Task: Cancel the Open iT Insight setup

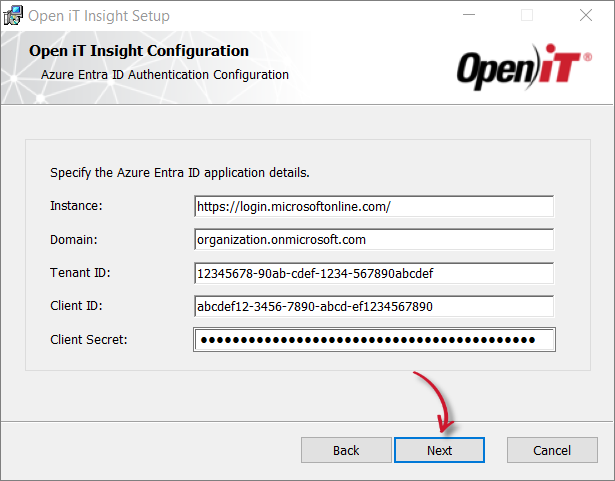Action: 552,450
